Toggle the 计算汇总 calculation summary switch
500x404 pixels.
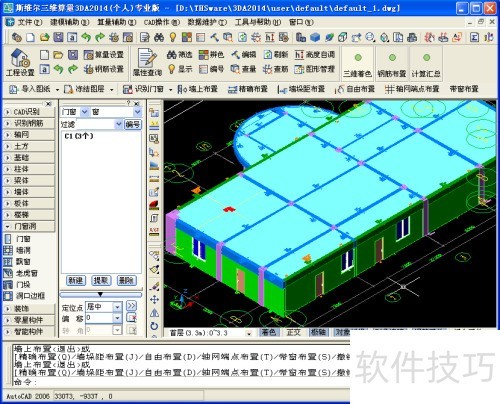426,64
